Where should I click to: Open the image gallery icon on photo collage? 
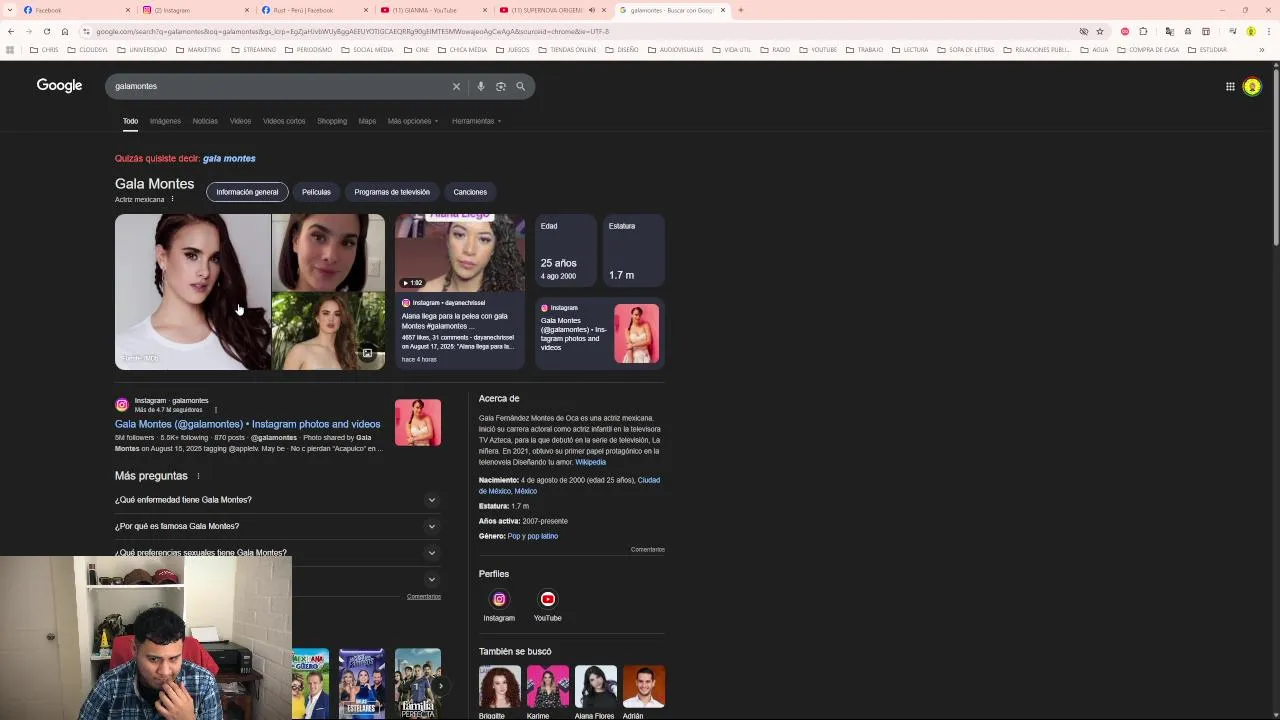click(x=367, y=353)
